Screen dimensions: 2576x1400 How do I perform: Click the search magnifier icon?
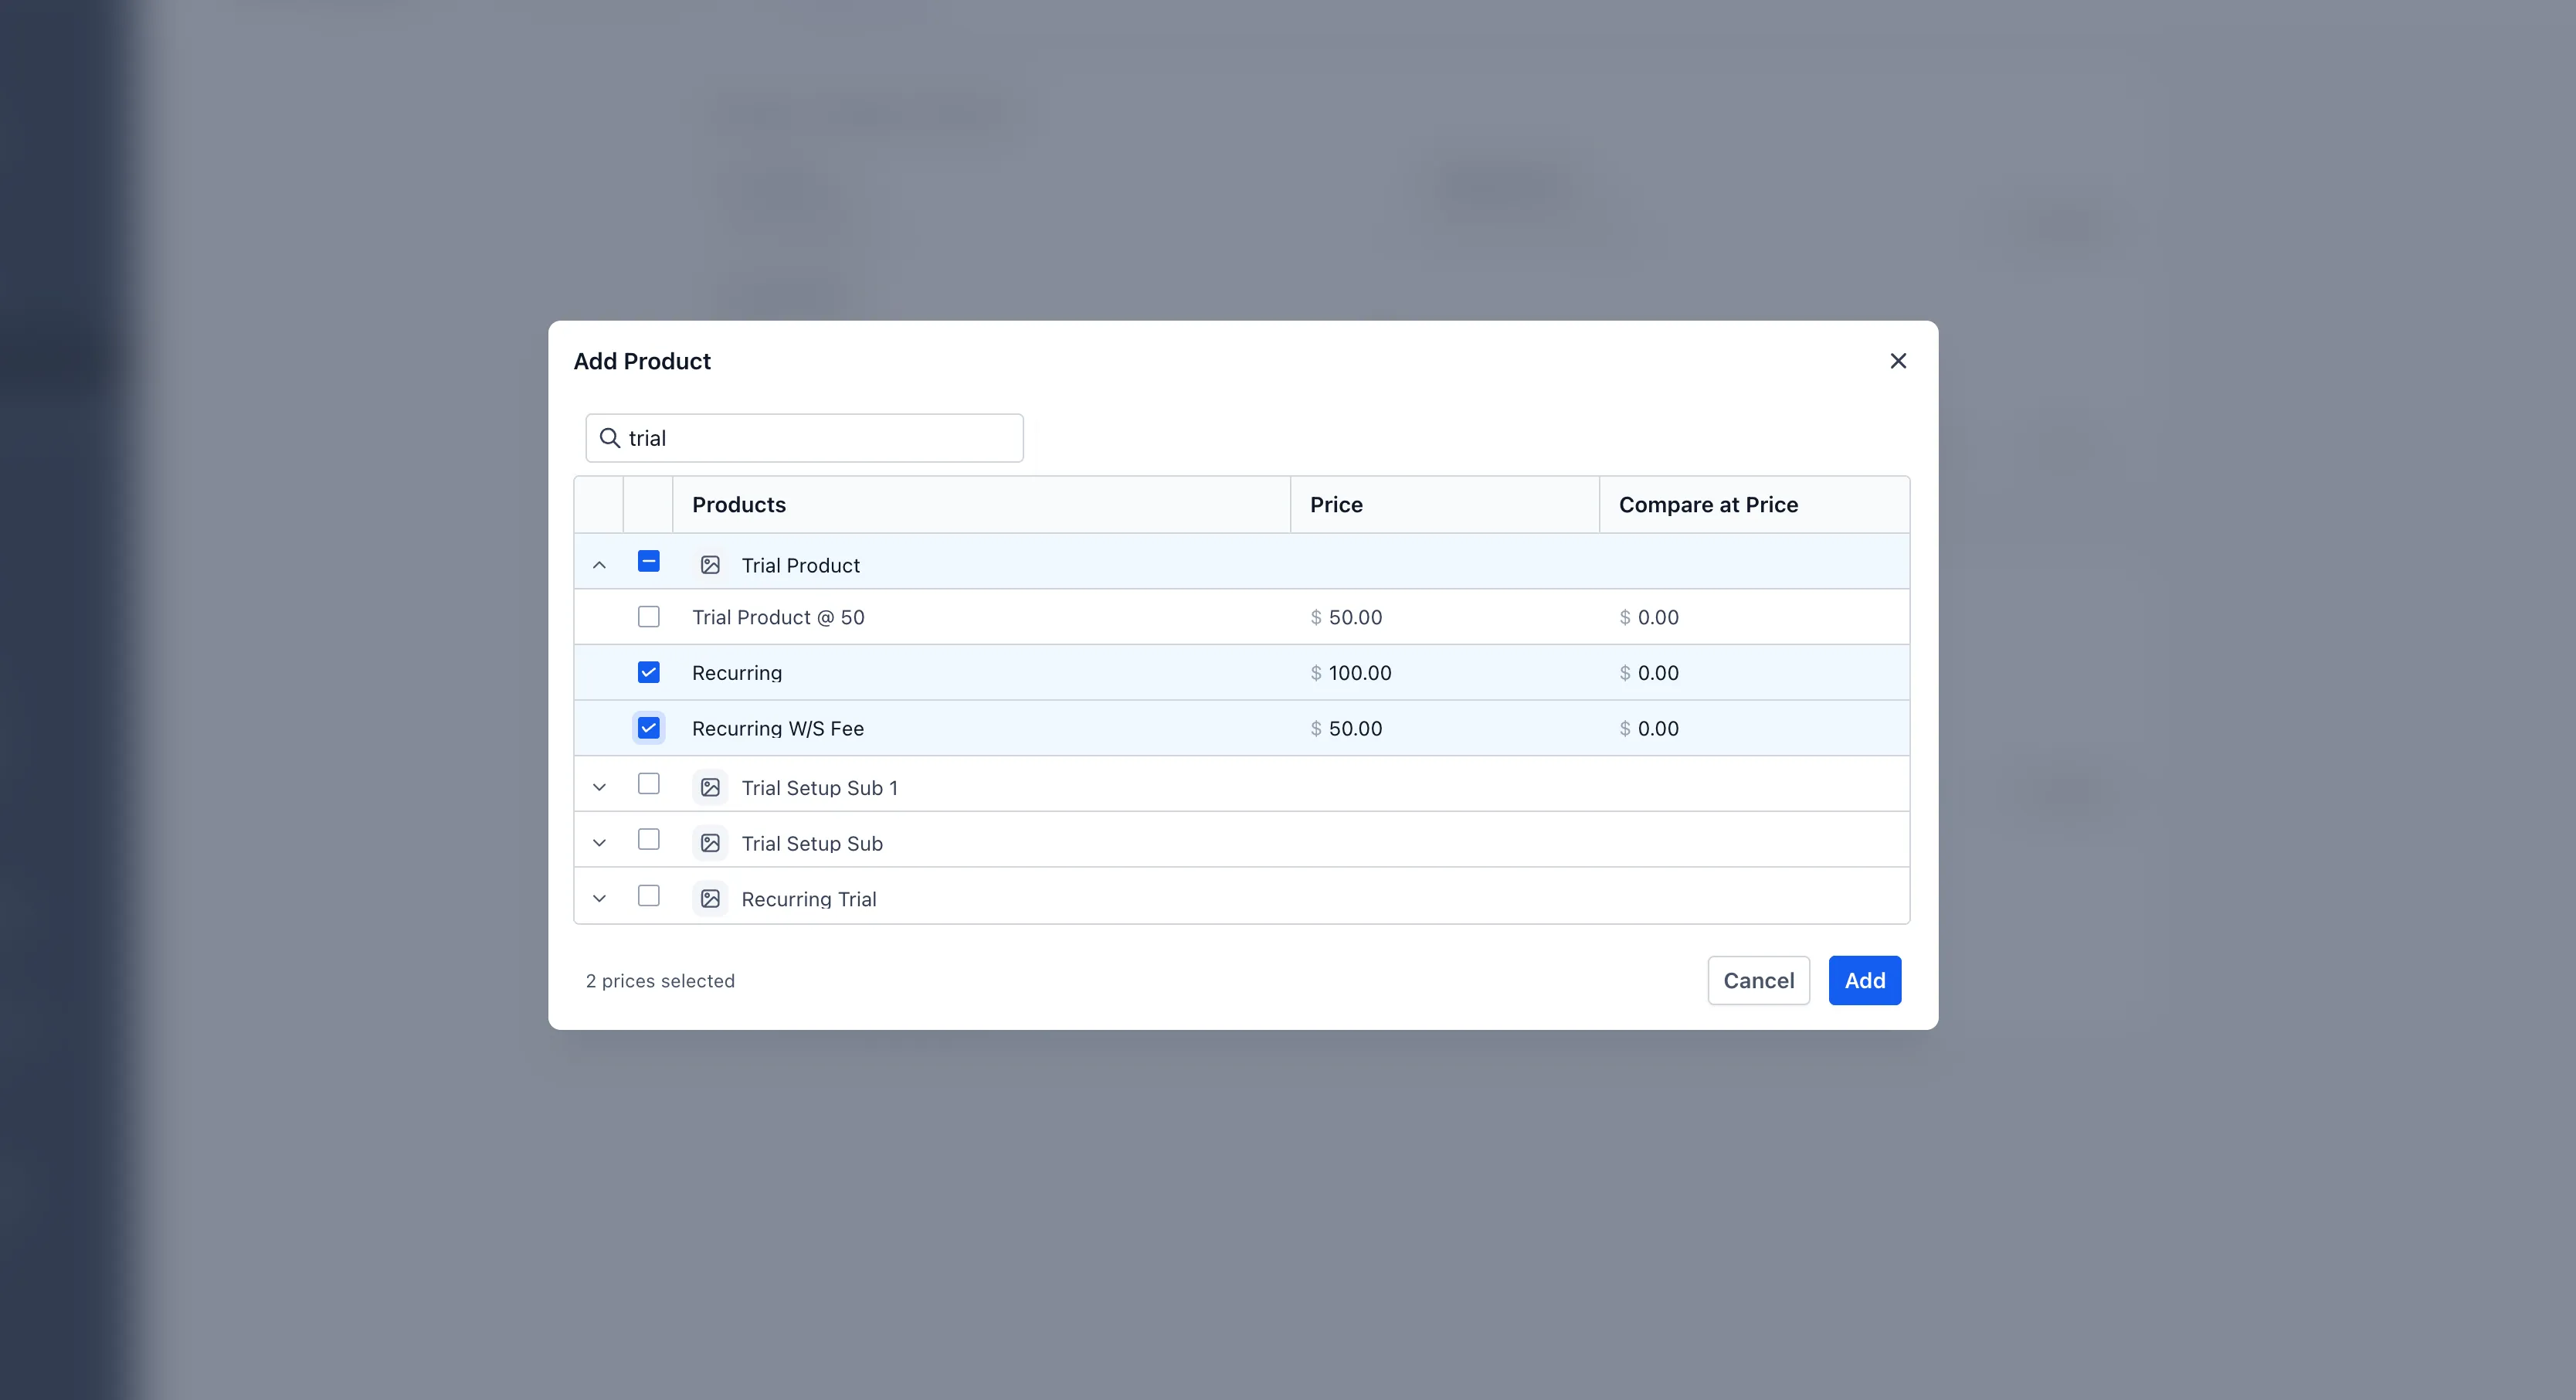pos(609,438)
